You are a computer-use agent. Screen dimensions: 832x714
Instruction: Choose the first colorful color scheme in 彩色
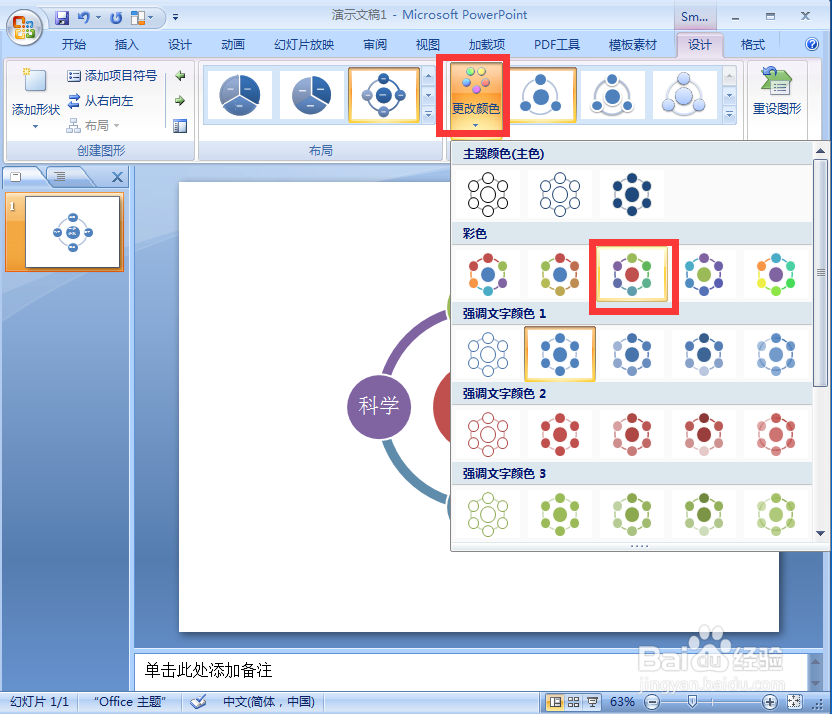coord(488,274)
